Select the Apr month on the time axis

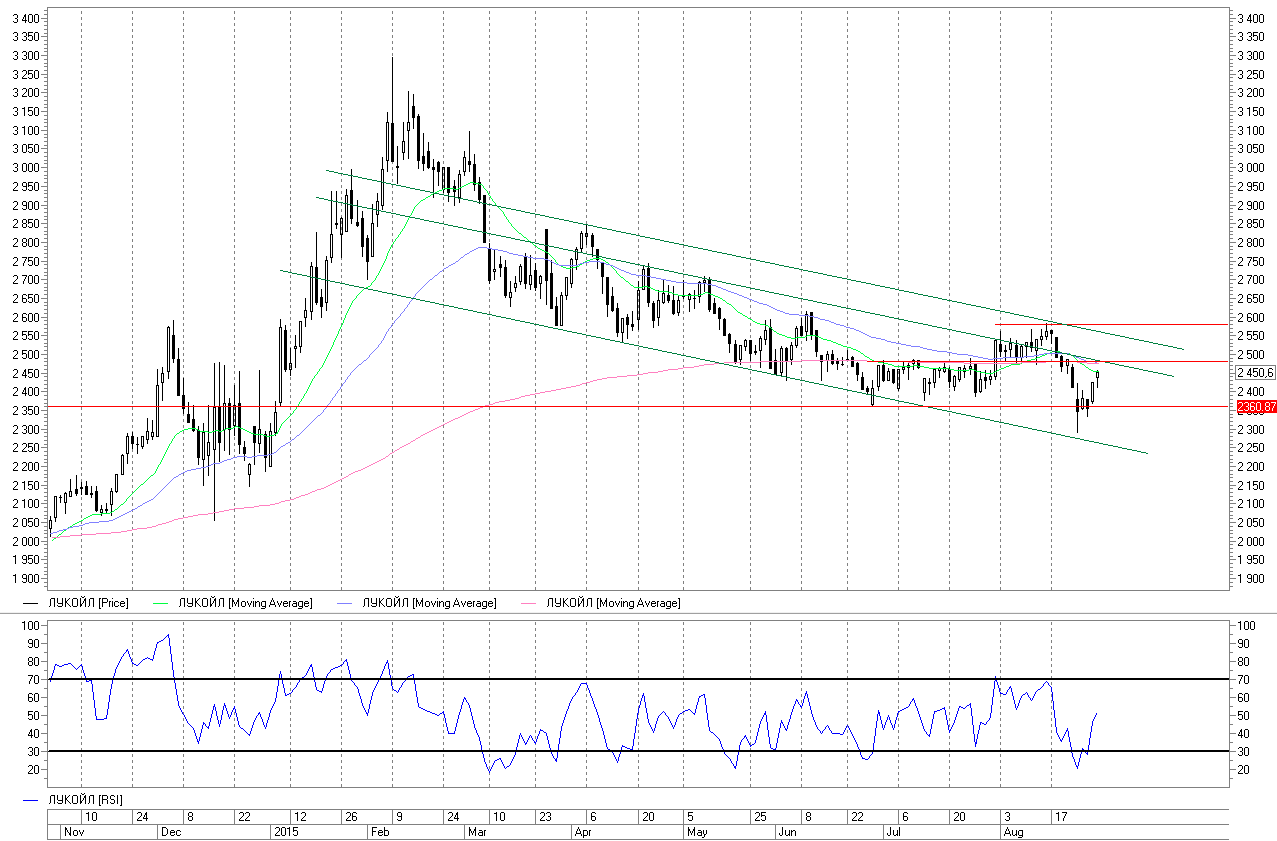coord(584,831)
